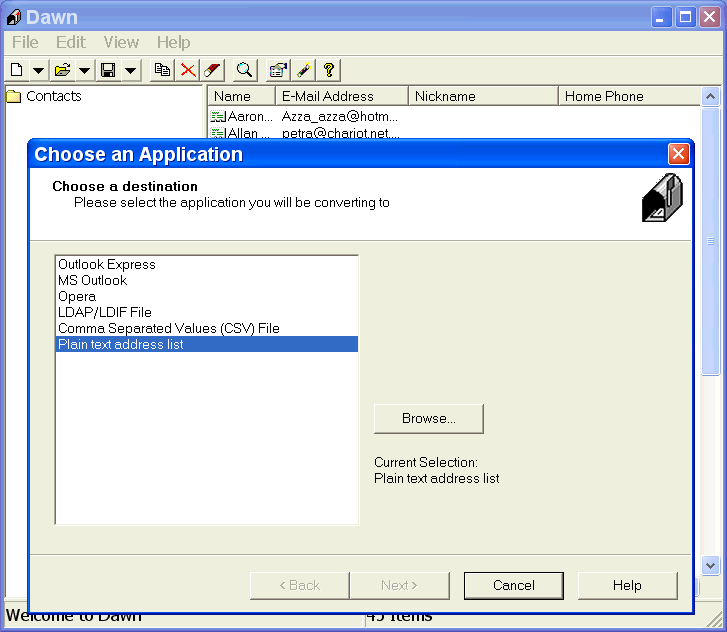Sort by E-Mail Address column header
This screenshot has width=727, height=632.
pos(342,96)
